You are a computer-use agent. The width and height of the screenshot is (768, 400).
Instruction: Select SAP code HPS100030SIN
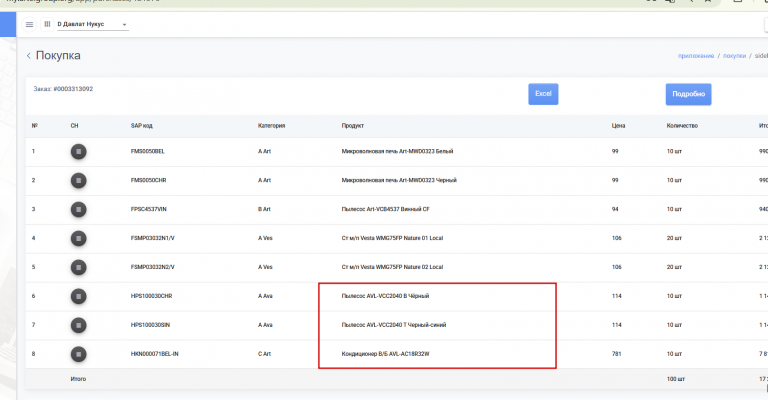tap(150, 325)
